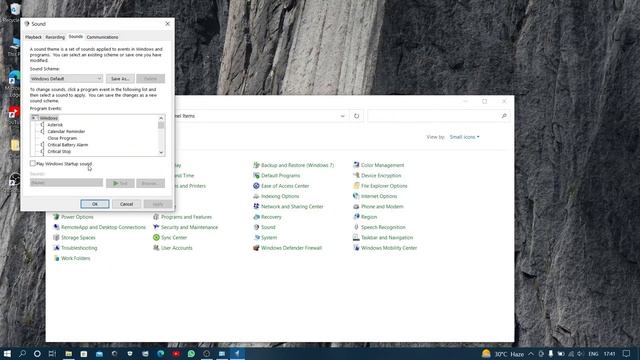The width and height of the screenshot is (640, 360).
Task: Open Microsoft Edge from the taskbar
Action: pyautogui.click(x=160, y=353)
